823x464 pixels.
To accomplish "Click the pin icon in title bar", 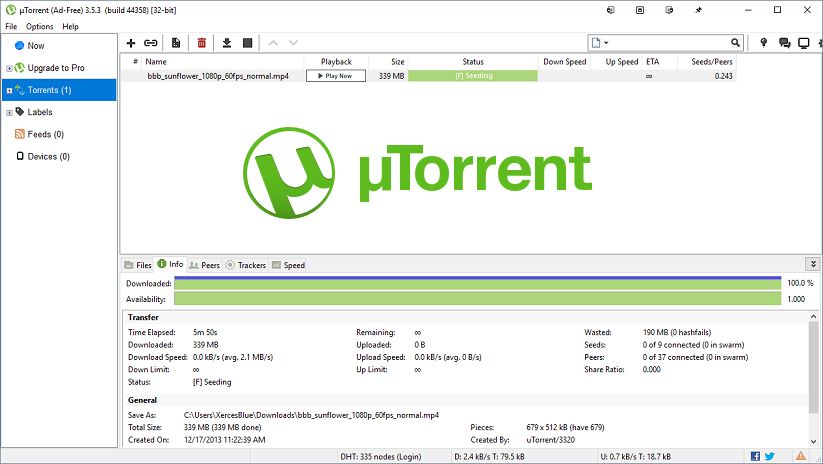I will click(x=699, y=10).
